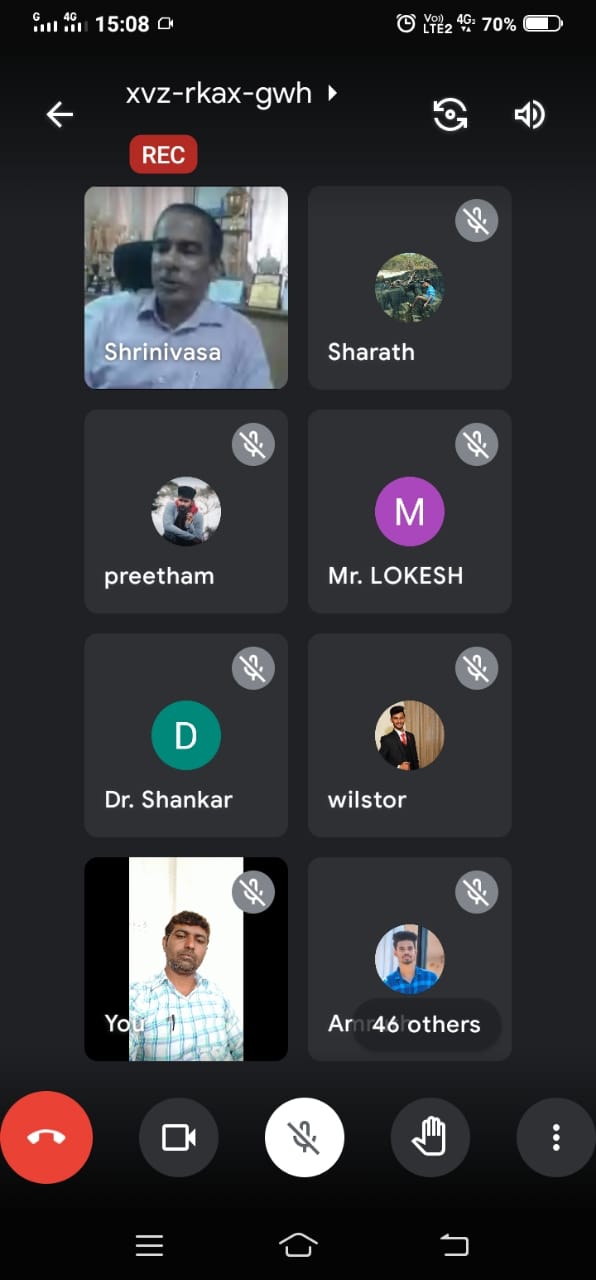Open Android recent apps menu button
Viewport: 596px width, 1280px height.
[x=149, y=1244]
